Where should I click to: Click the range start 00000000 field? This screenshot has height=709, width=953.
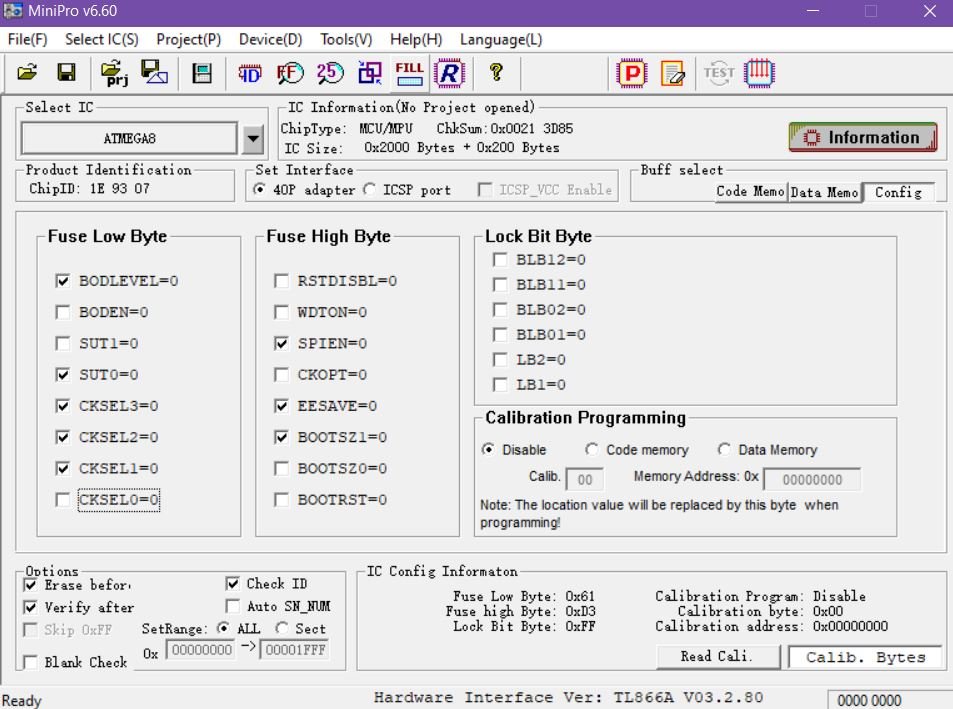[x=201, y=650]
